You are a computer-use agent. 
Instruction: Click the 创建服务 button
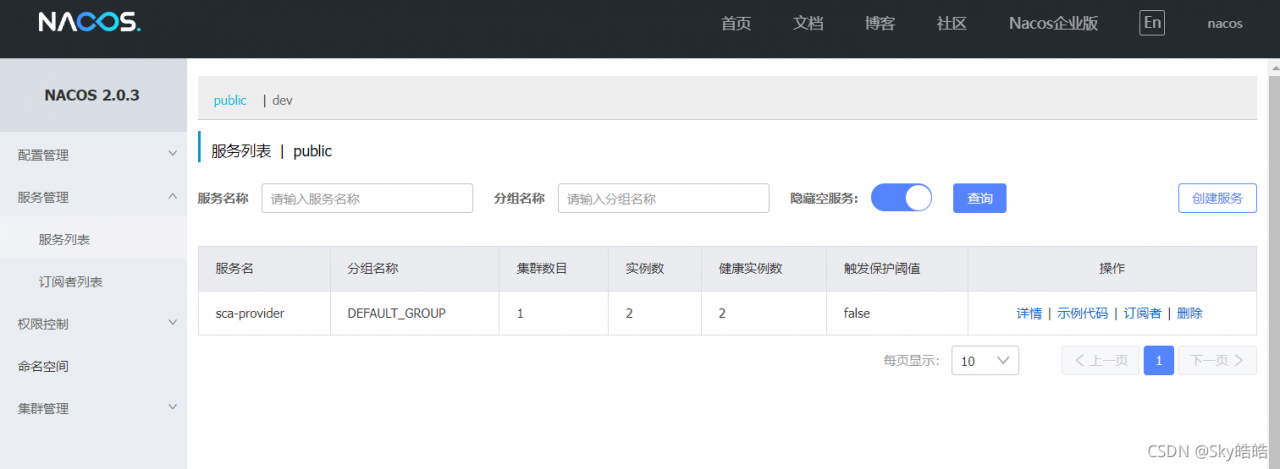(x=1217, y=198)
